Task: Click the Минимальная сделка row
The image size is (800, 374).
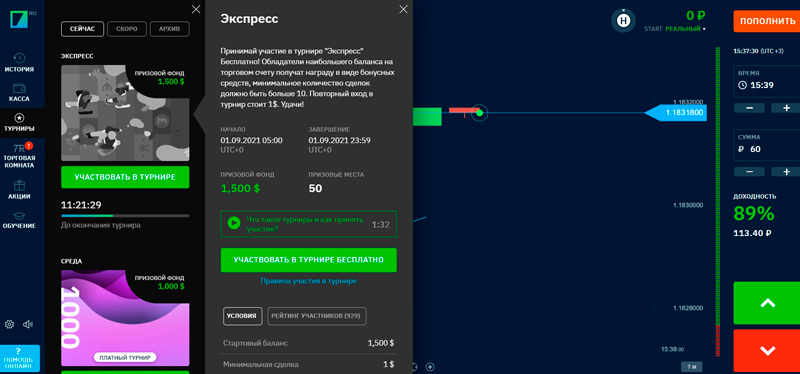Action: [309, 364]
